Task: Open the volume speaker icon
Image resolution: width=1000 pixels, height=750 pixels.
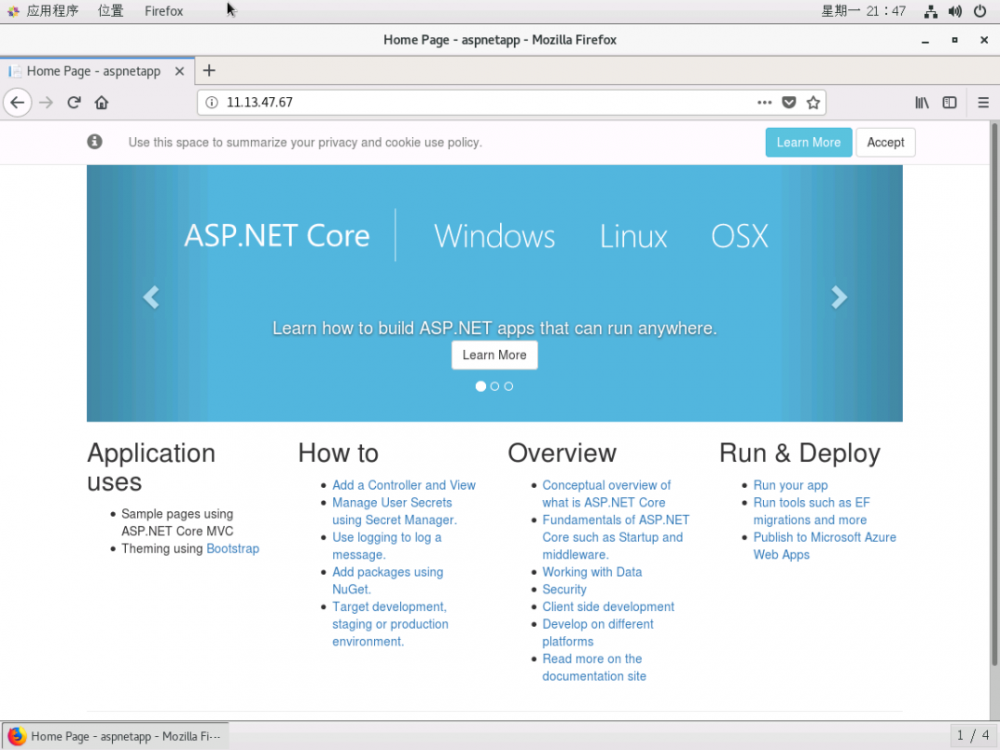Action: [x=955, y=11]
